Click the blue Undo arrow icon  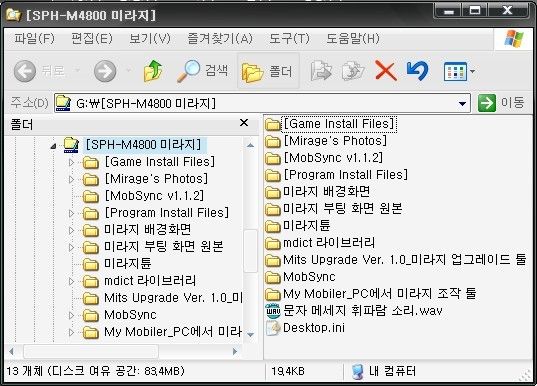point(418,71)
